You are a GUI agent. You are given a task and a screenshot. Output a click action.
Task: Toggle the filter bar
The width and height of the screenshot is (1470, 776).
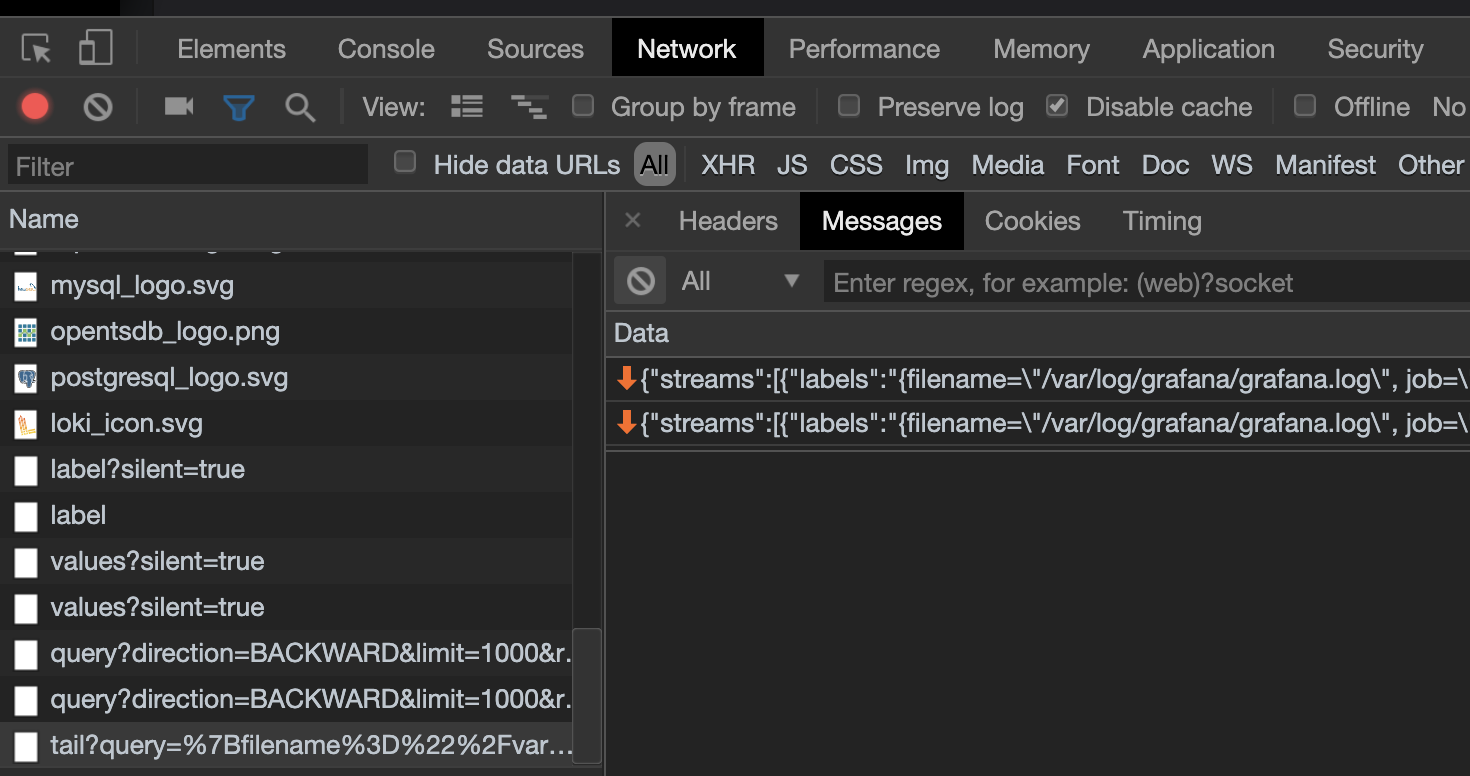tap(239, 107)
